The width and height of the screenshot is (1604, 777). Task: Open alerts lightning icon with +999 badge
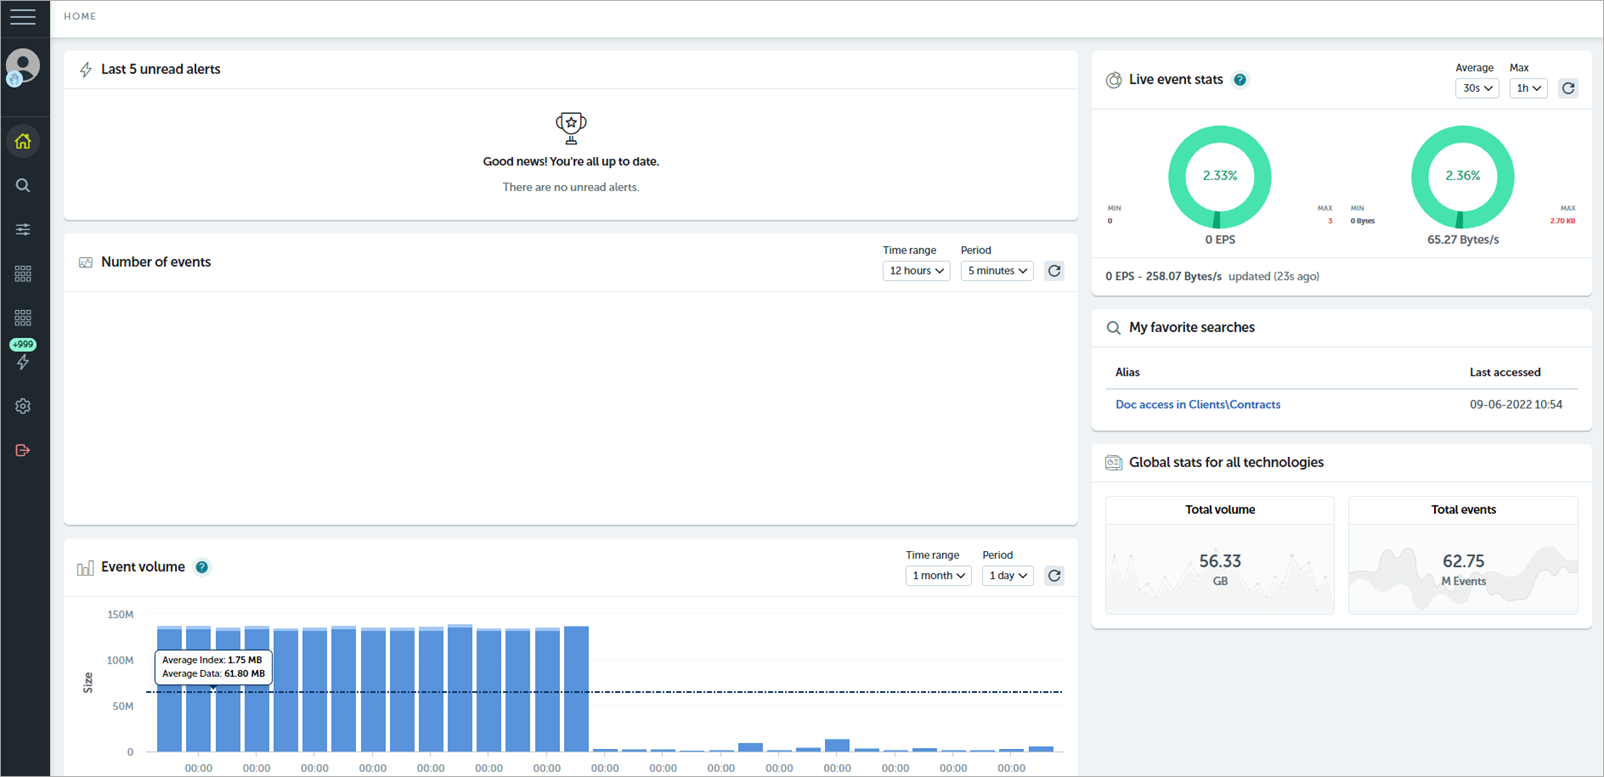(x=23, y=361)
